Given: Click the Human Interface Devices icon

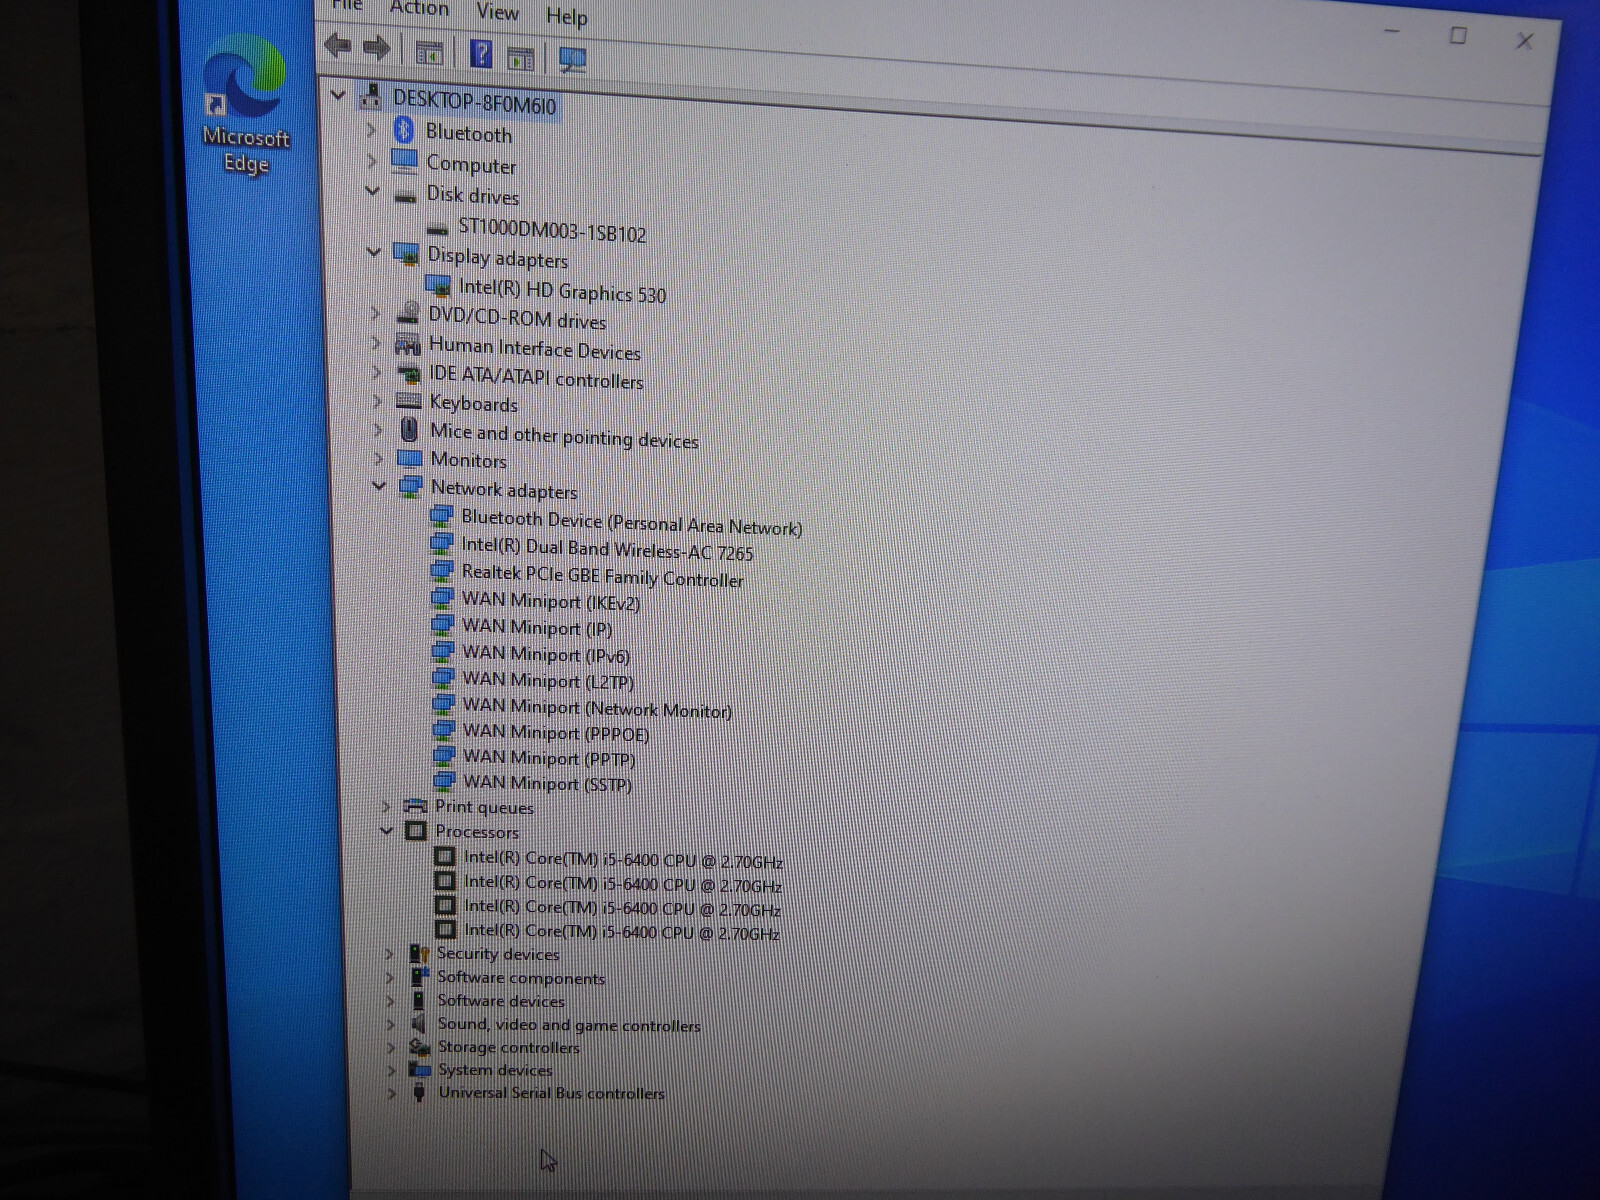Looking at the screenshot, I should pyautogui.click(x=407, y=345).
